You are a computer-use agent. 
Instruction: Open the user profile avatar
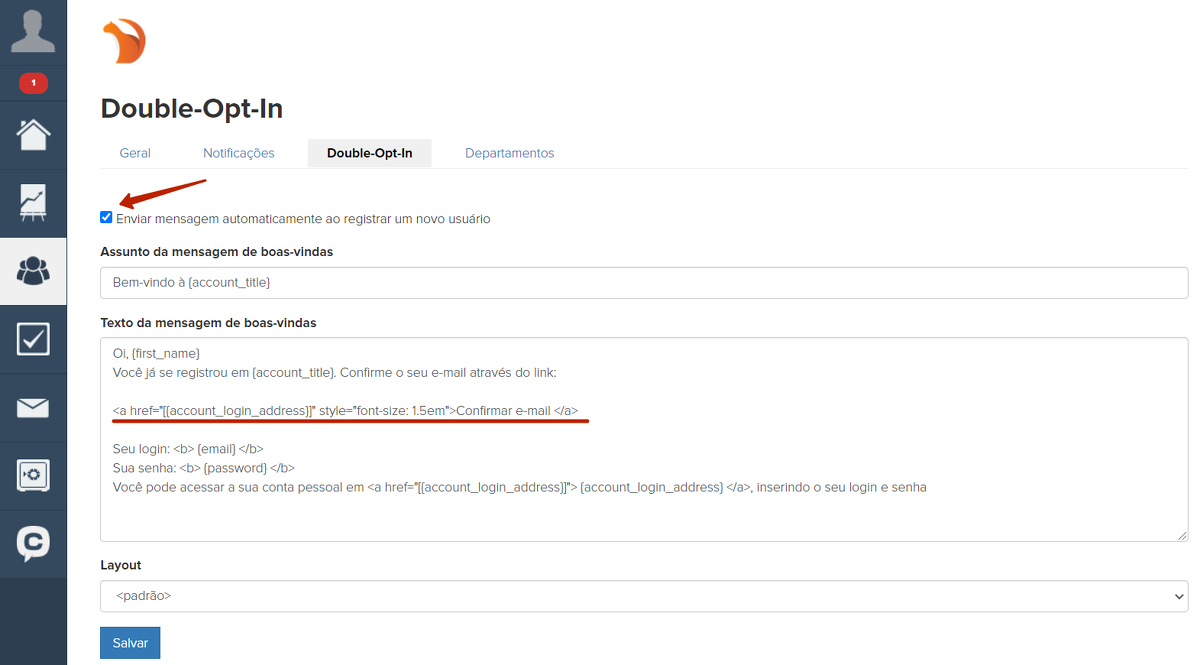click(x=33, y=32)
